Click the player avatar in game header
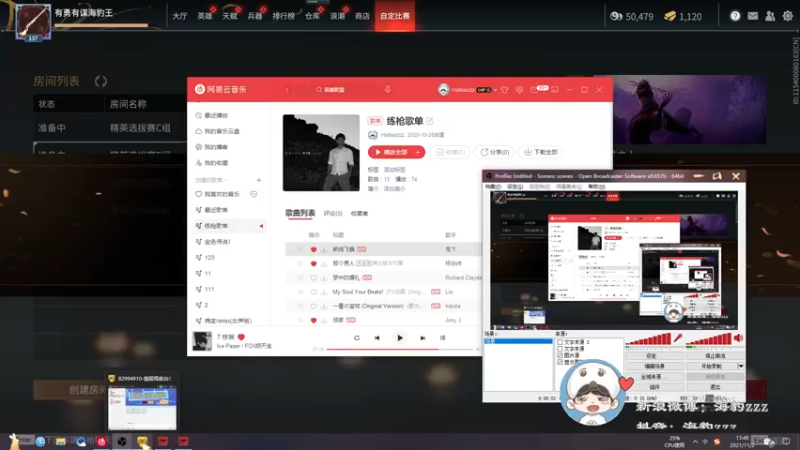This screenshot has width=800, height=450. 33,21
